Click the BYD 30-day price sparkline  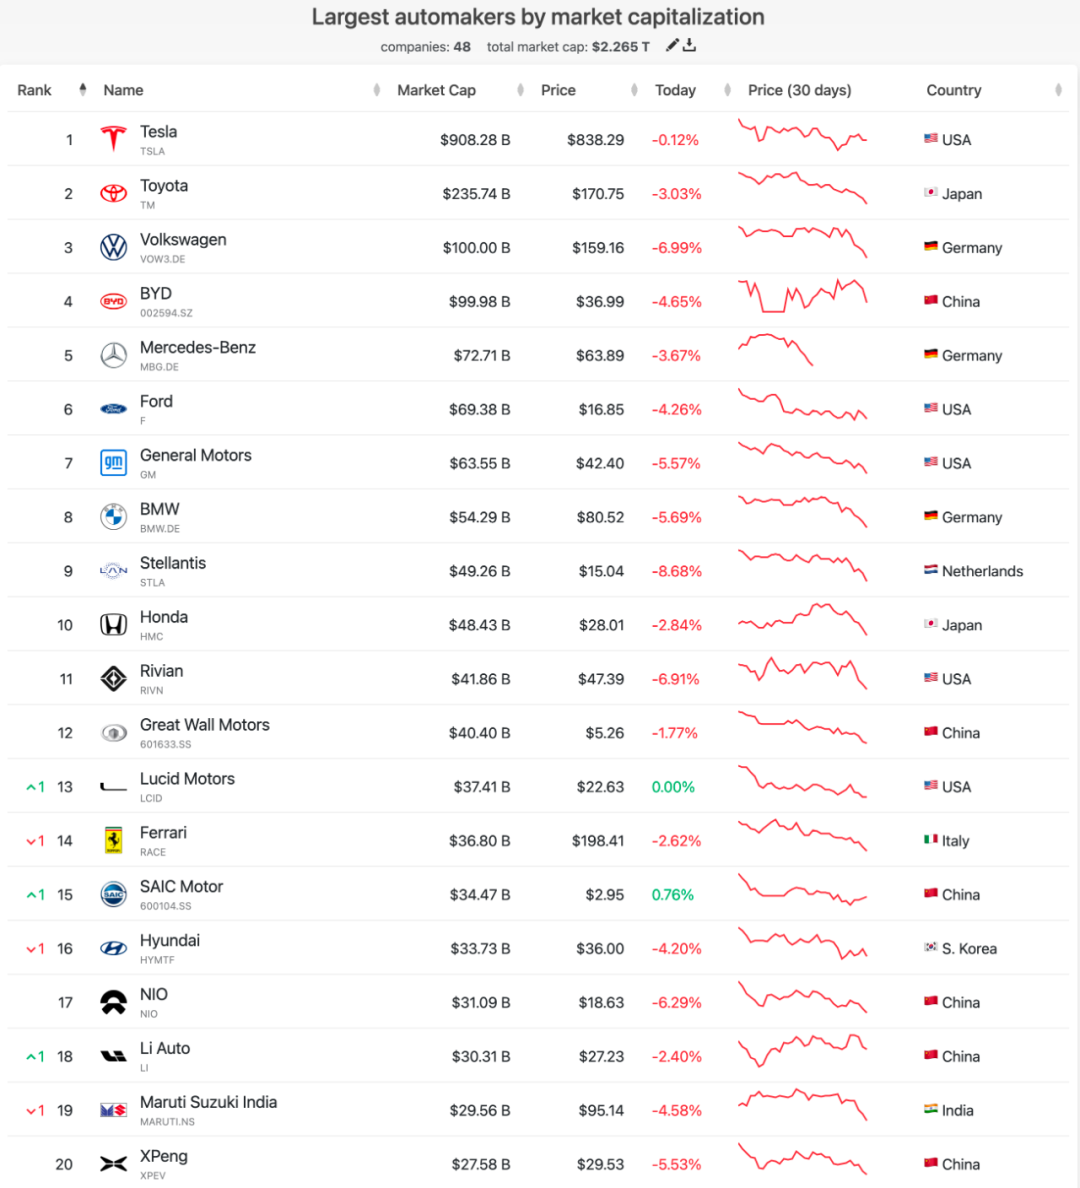[x=803, y=295]
